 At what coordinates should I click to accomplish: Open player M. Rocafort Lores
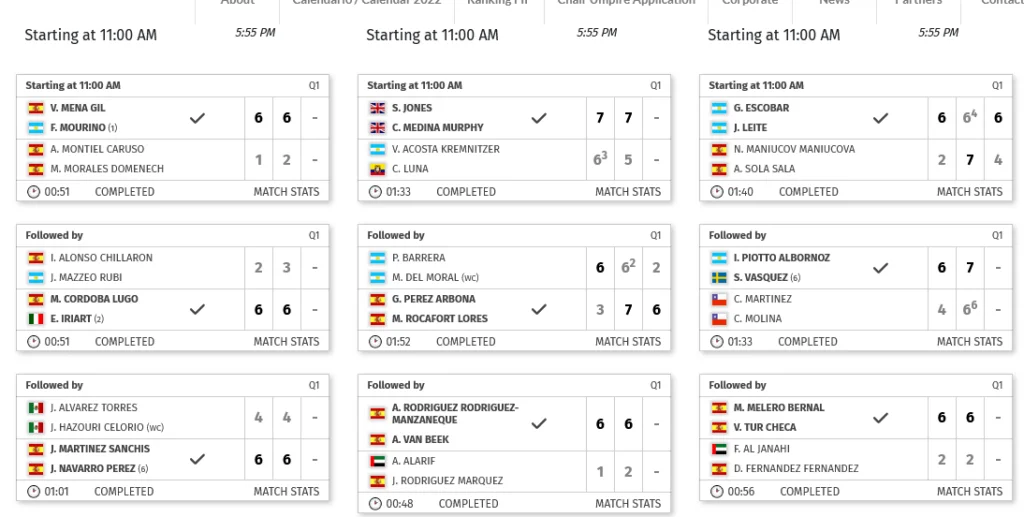coord(440,319)
